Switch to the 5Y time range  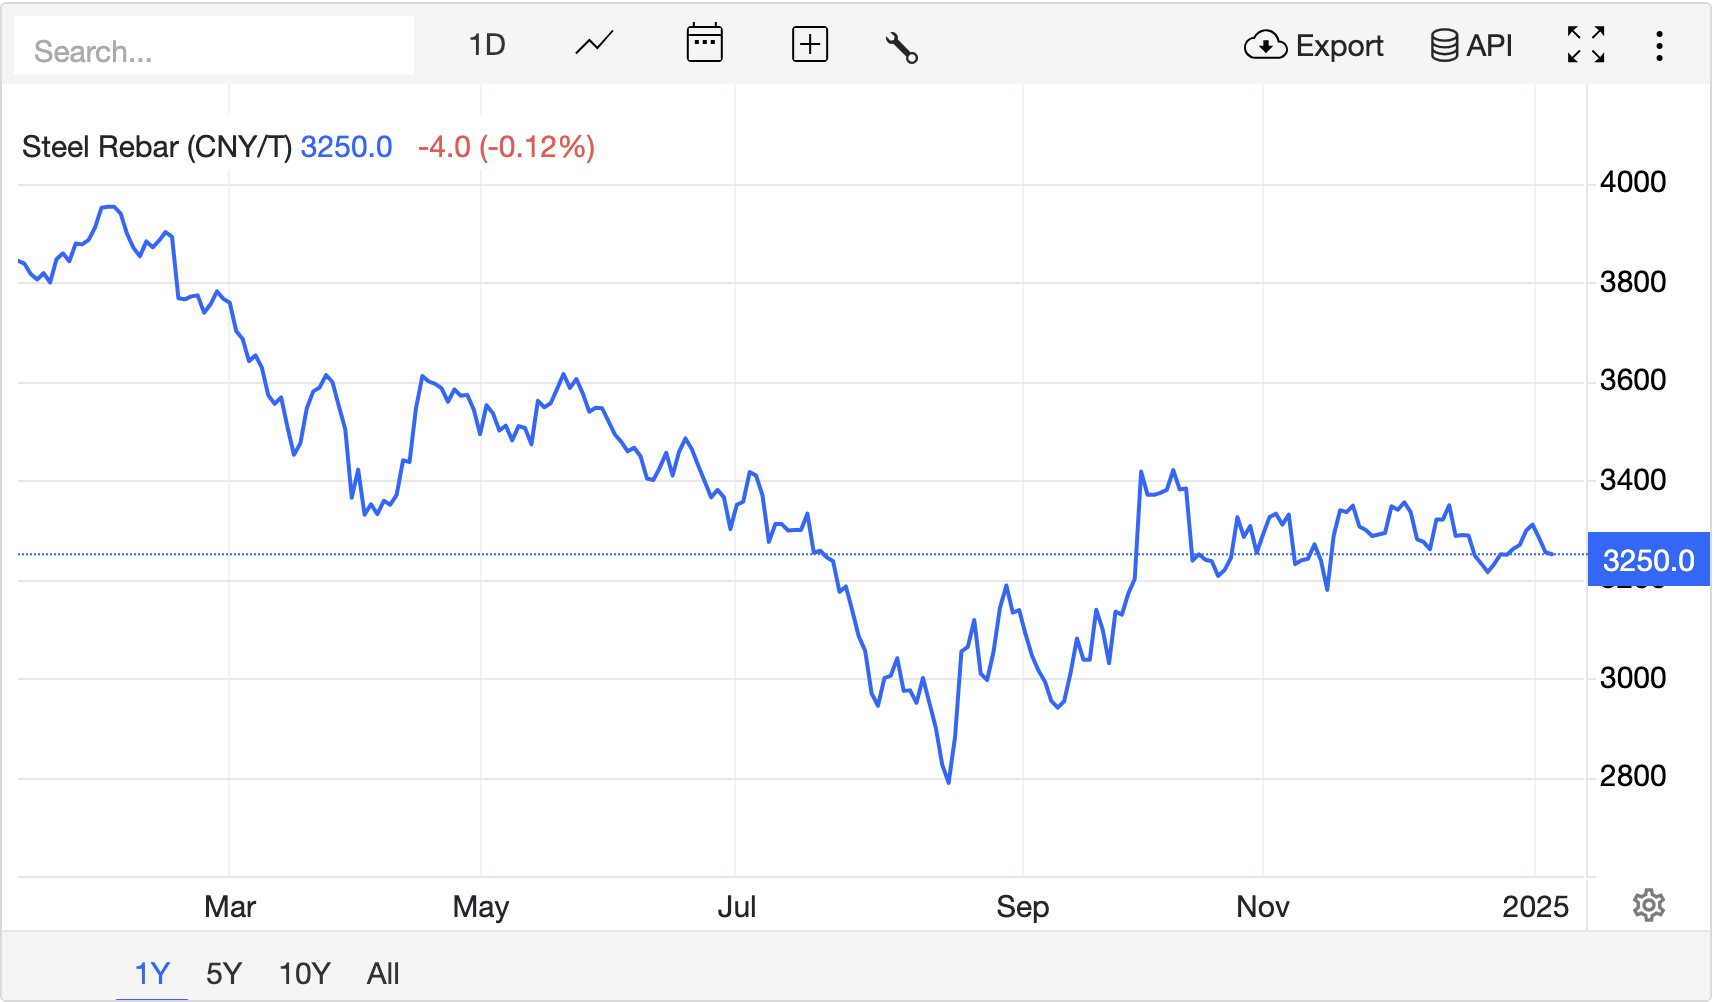point(224,973)
